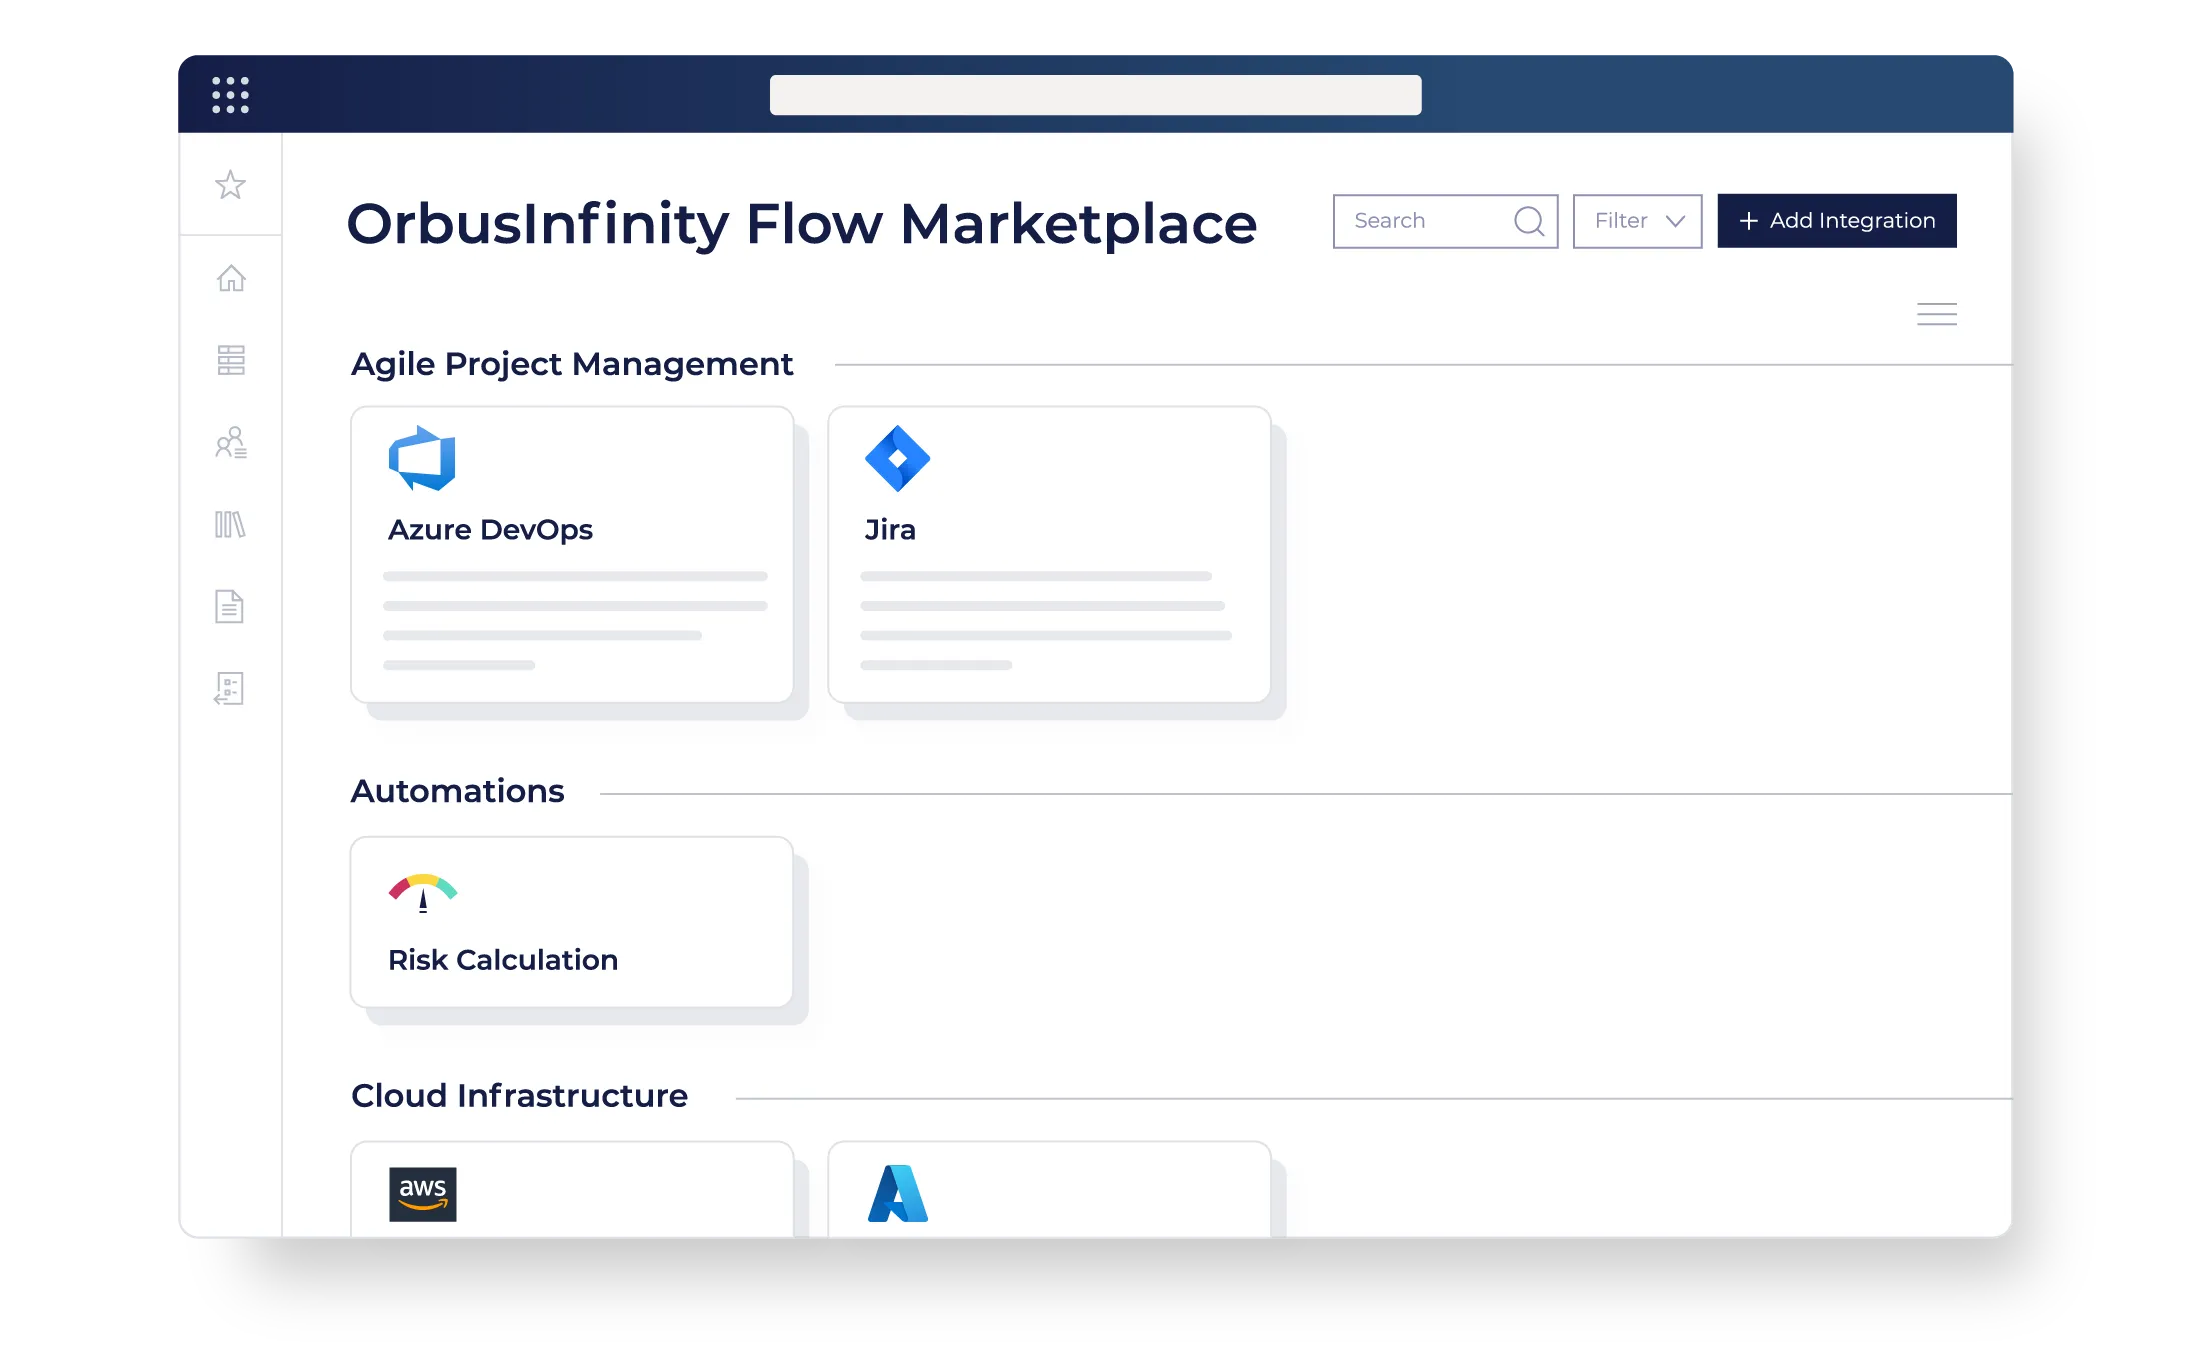Click the import form sidebar icon
This screenshot has width=2192, height=1351.
(229, 688)
